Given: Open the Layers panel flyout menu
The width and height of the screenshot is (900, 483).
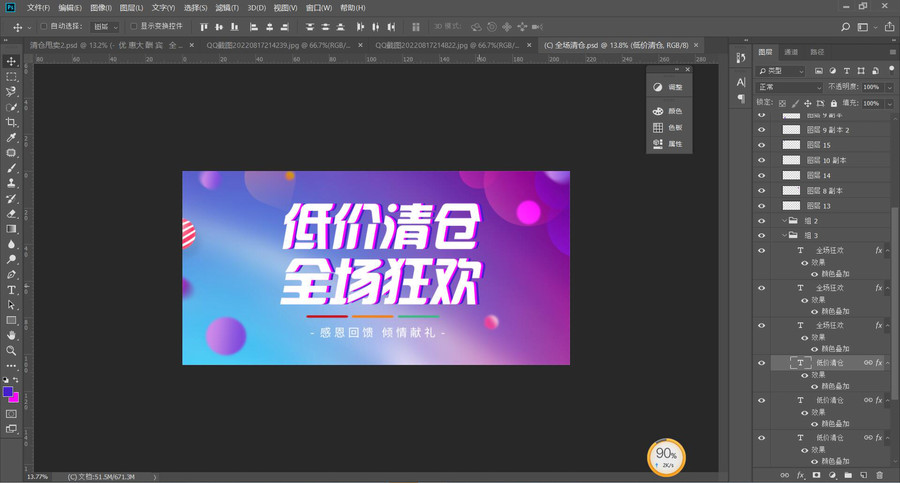Looking at the screenshot, I should tap(892, 52).
